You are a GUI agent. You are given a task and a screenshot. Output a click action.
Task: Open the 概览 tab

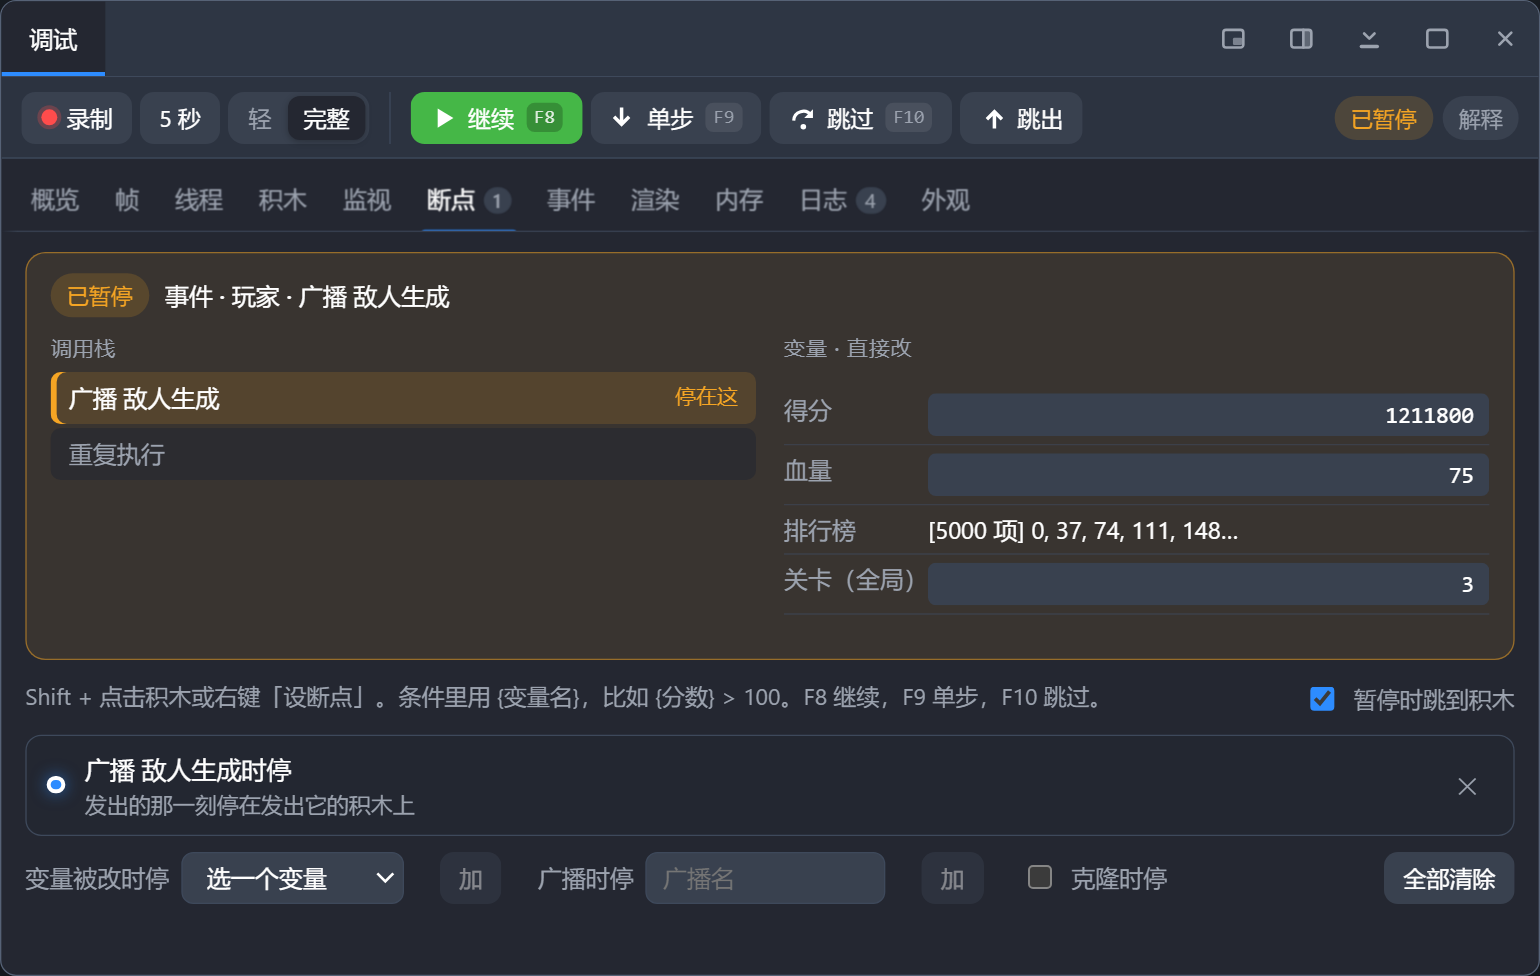[55, 200]
